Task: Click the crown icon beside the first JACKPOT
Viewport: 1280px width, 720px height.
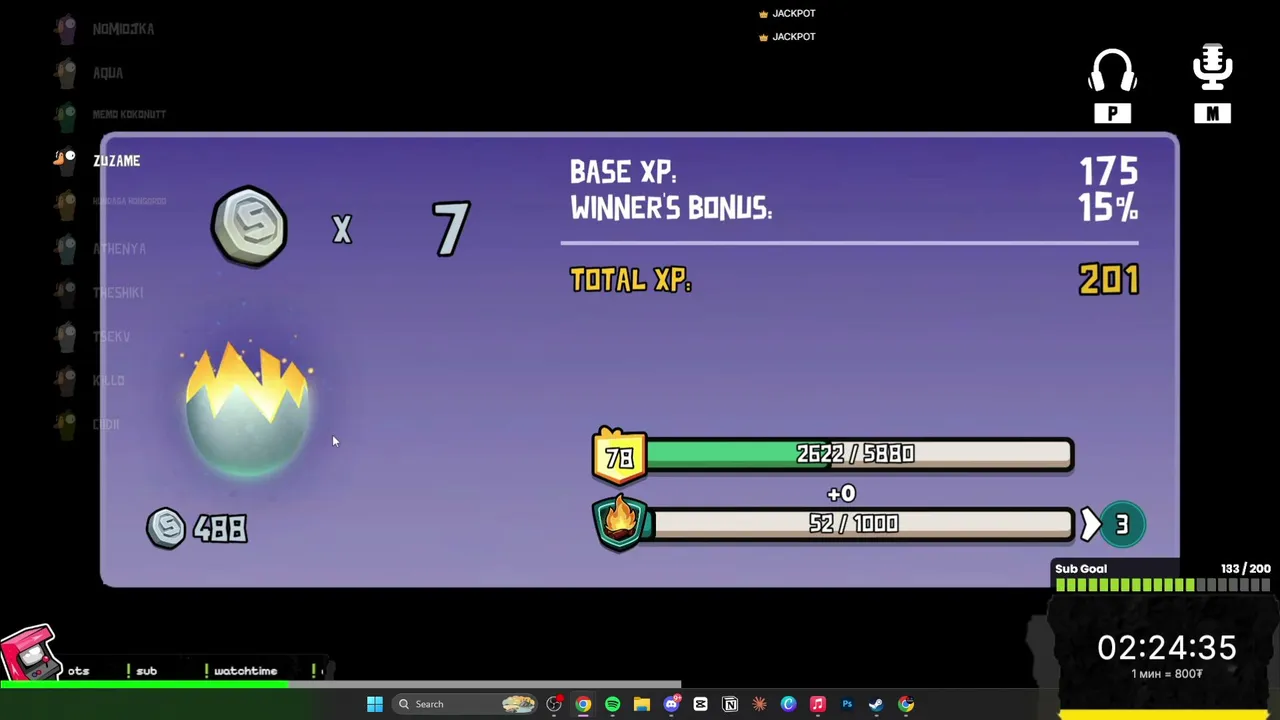Action: 763,14
